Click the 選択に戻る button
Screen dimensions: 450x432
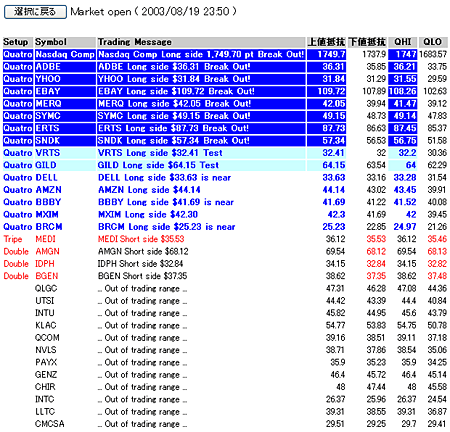click(35, 12)
